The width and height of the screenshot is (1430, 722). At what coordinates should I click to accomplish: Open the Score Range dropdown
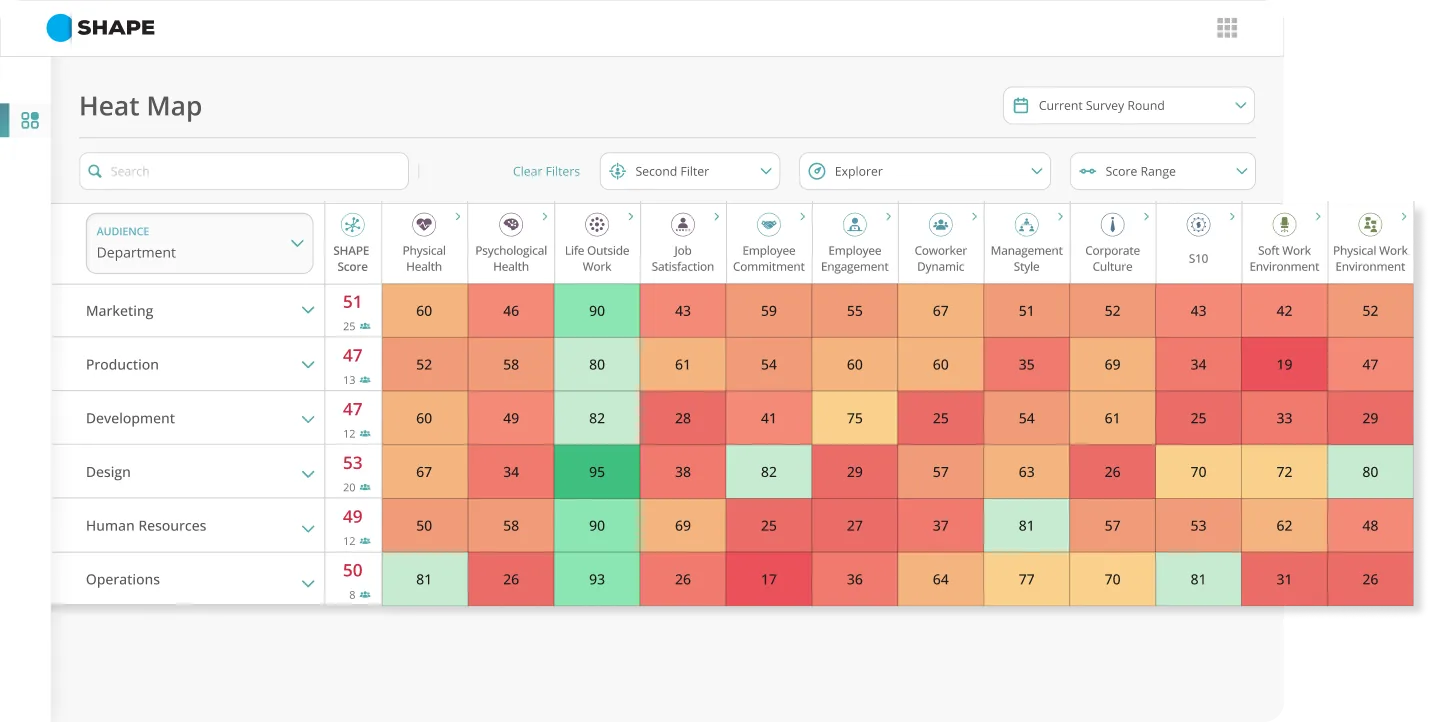[1162, 171]
